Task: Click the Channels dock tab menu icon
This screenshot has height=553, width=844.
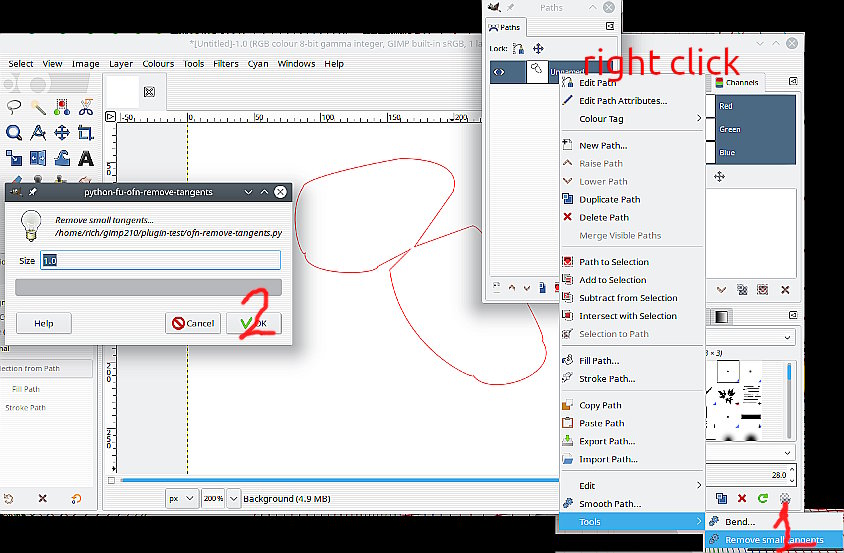Action: click(x=793, y=81)
